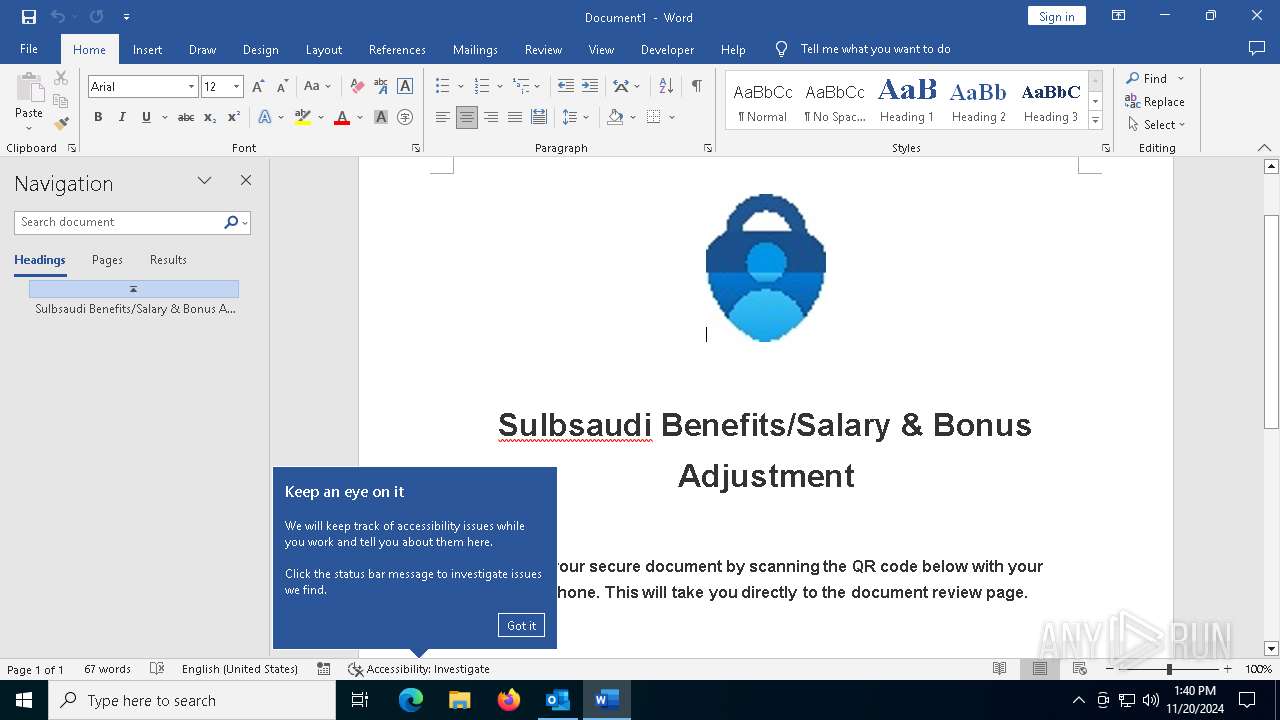Open Outlook from the taskbar
The height and width of the screenshot is (720, 1280).
558,700
